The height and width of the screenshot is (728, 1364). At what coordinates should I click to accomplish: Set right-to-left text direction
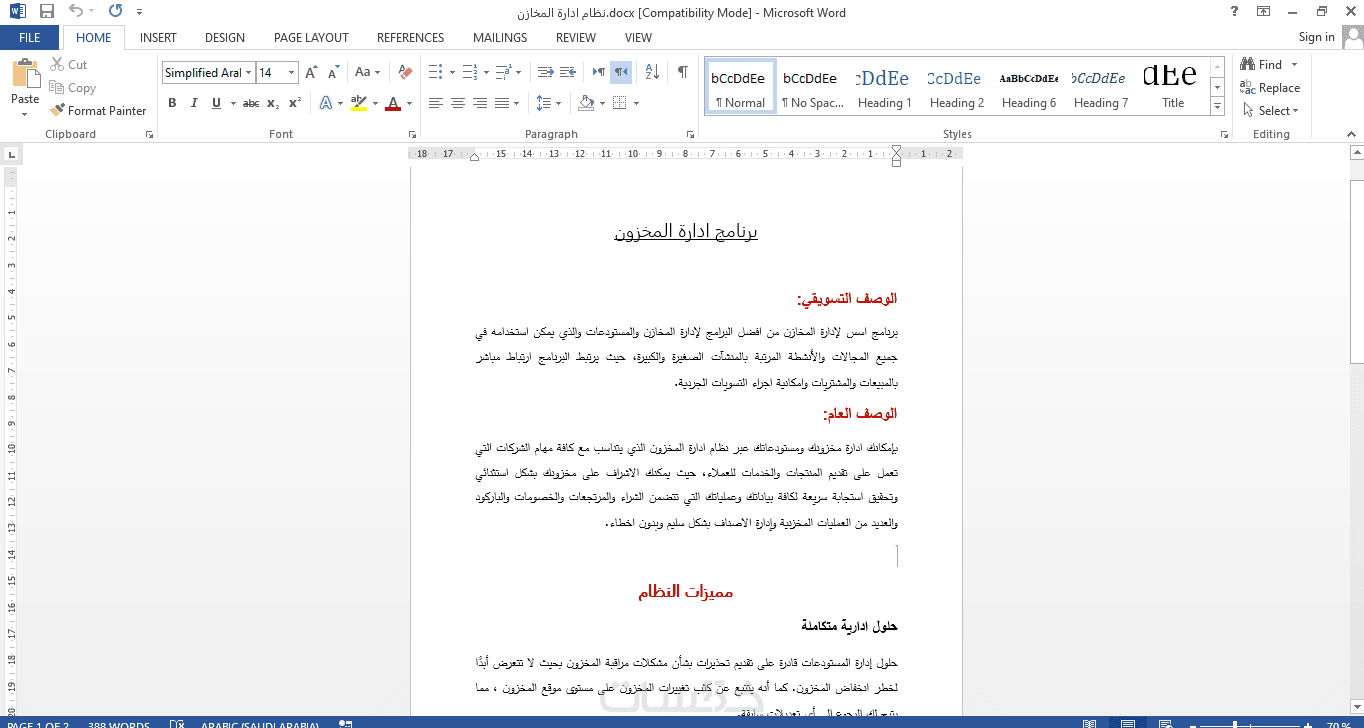(621, 73)
